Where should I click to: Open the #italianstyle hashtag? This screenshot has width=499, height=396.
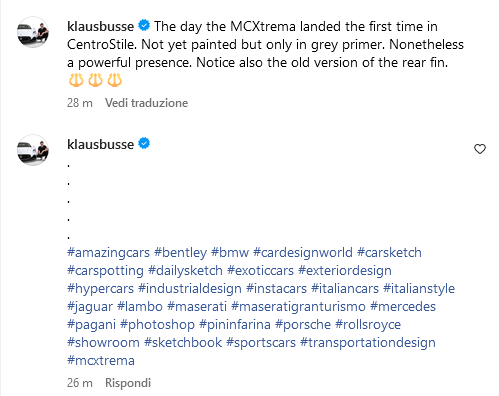419,288
